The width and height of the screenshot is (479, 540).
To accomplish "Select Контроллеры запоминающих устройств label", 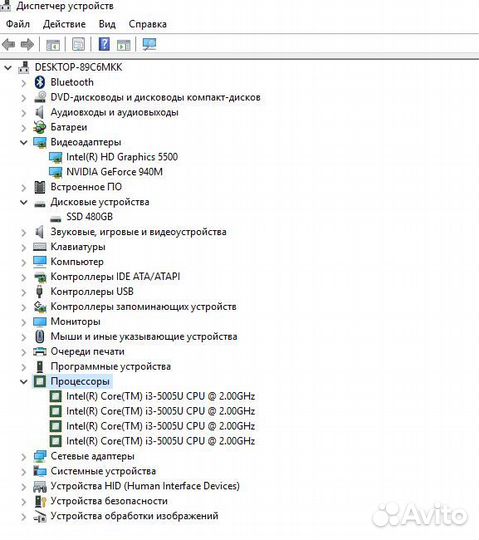I will click(143, 307).
